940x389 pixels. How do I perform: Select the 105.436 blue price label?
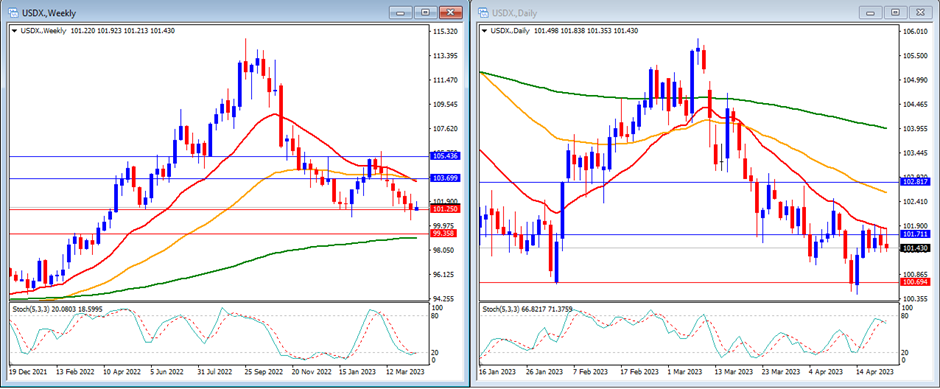[445, 156]
